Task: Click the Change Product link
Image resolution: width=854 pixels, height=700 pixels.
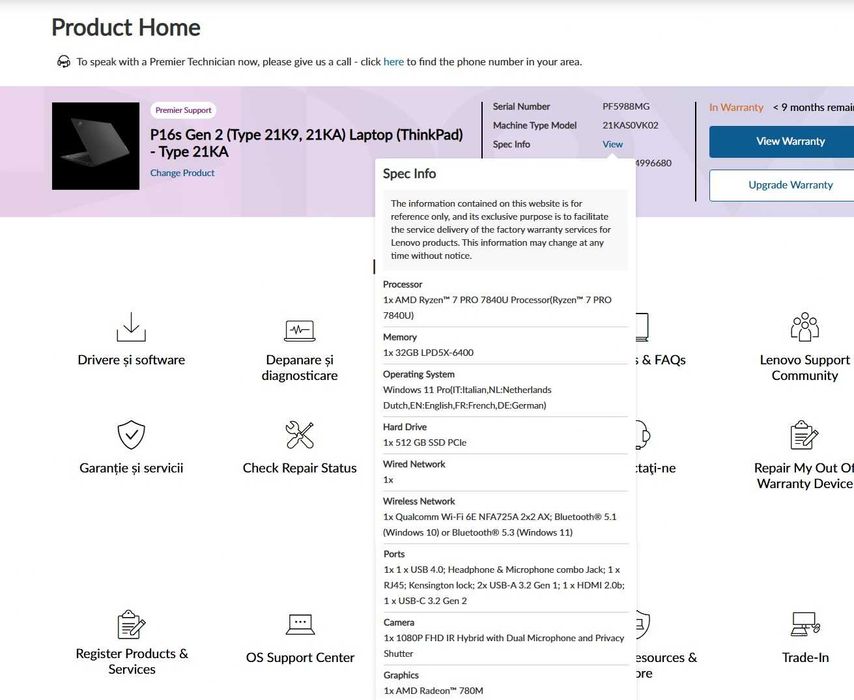Action: pyautogui.click(x=182, y=173)
